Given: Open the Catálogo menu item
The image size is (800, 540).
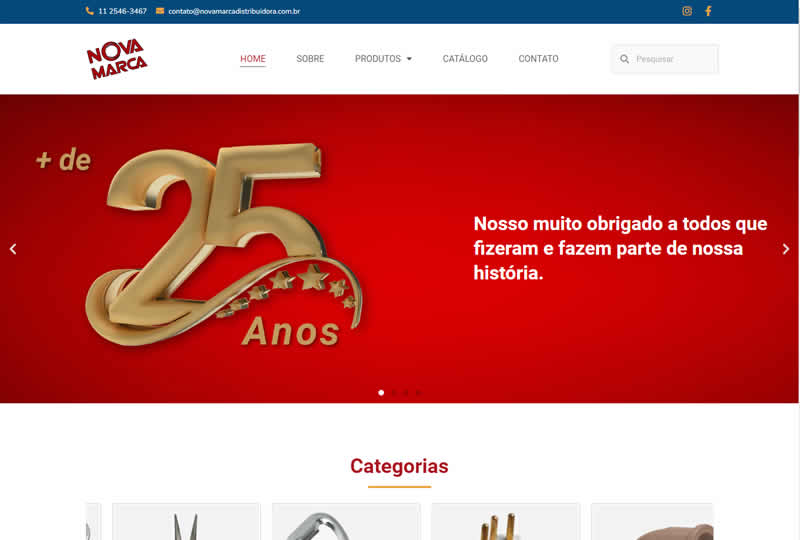Looking at the screenshot, I should (x=465, y=59).
